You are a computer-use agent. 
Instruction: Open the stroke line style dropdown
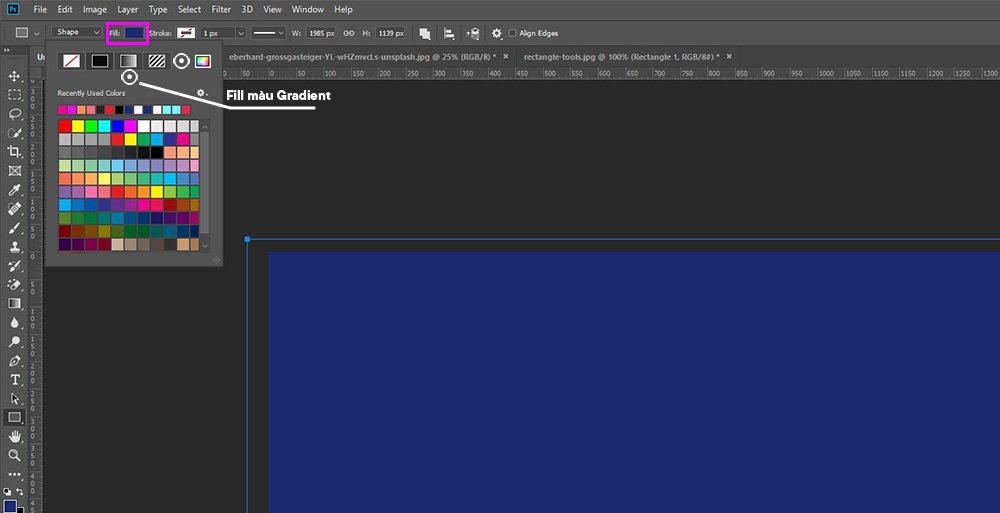click(267, 33)
